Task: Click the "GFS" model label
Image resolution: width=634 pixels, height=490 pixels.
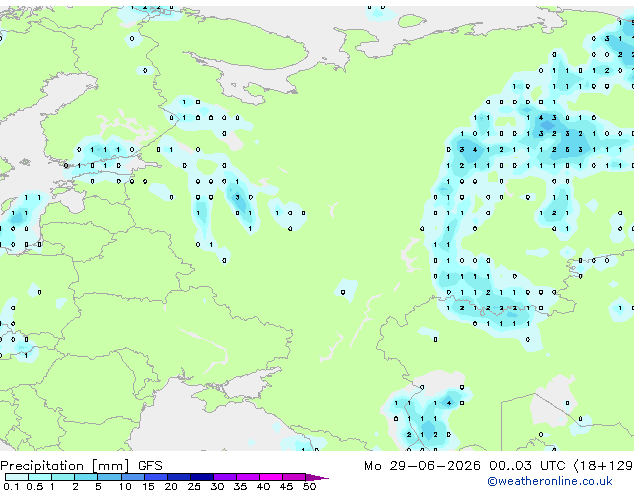Action: [150, 466]
